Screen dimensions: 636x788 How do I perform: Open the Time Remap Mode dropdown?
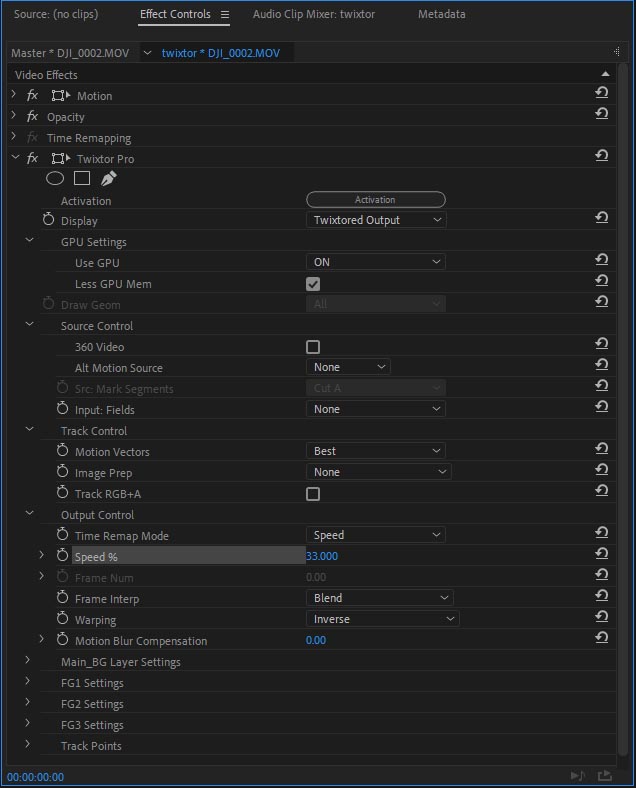[376, 535]
